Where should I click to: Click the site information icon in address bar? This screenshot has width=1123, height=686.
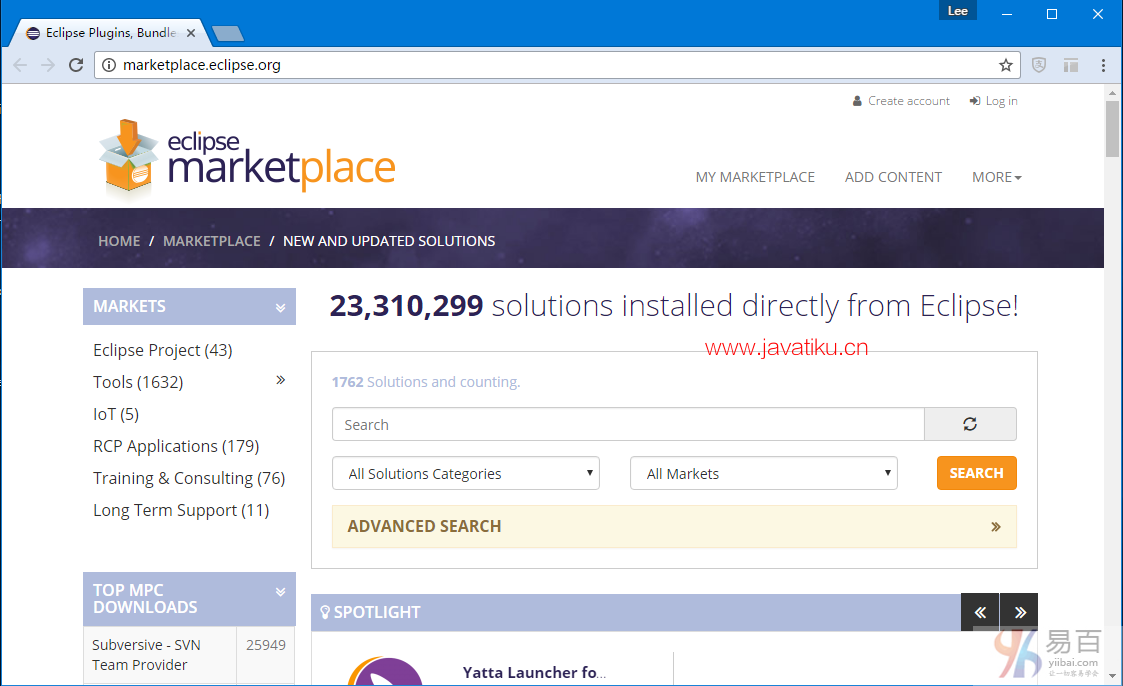pyautogui.click(x=110, y=65)
